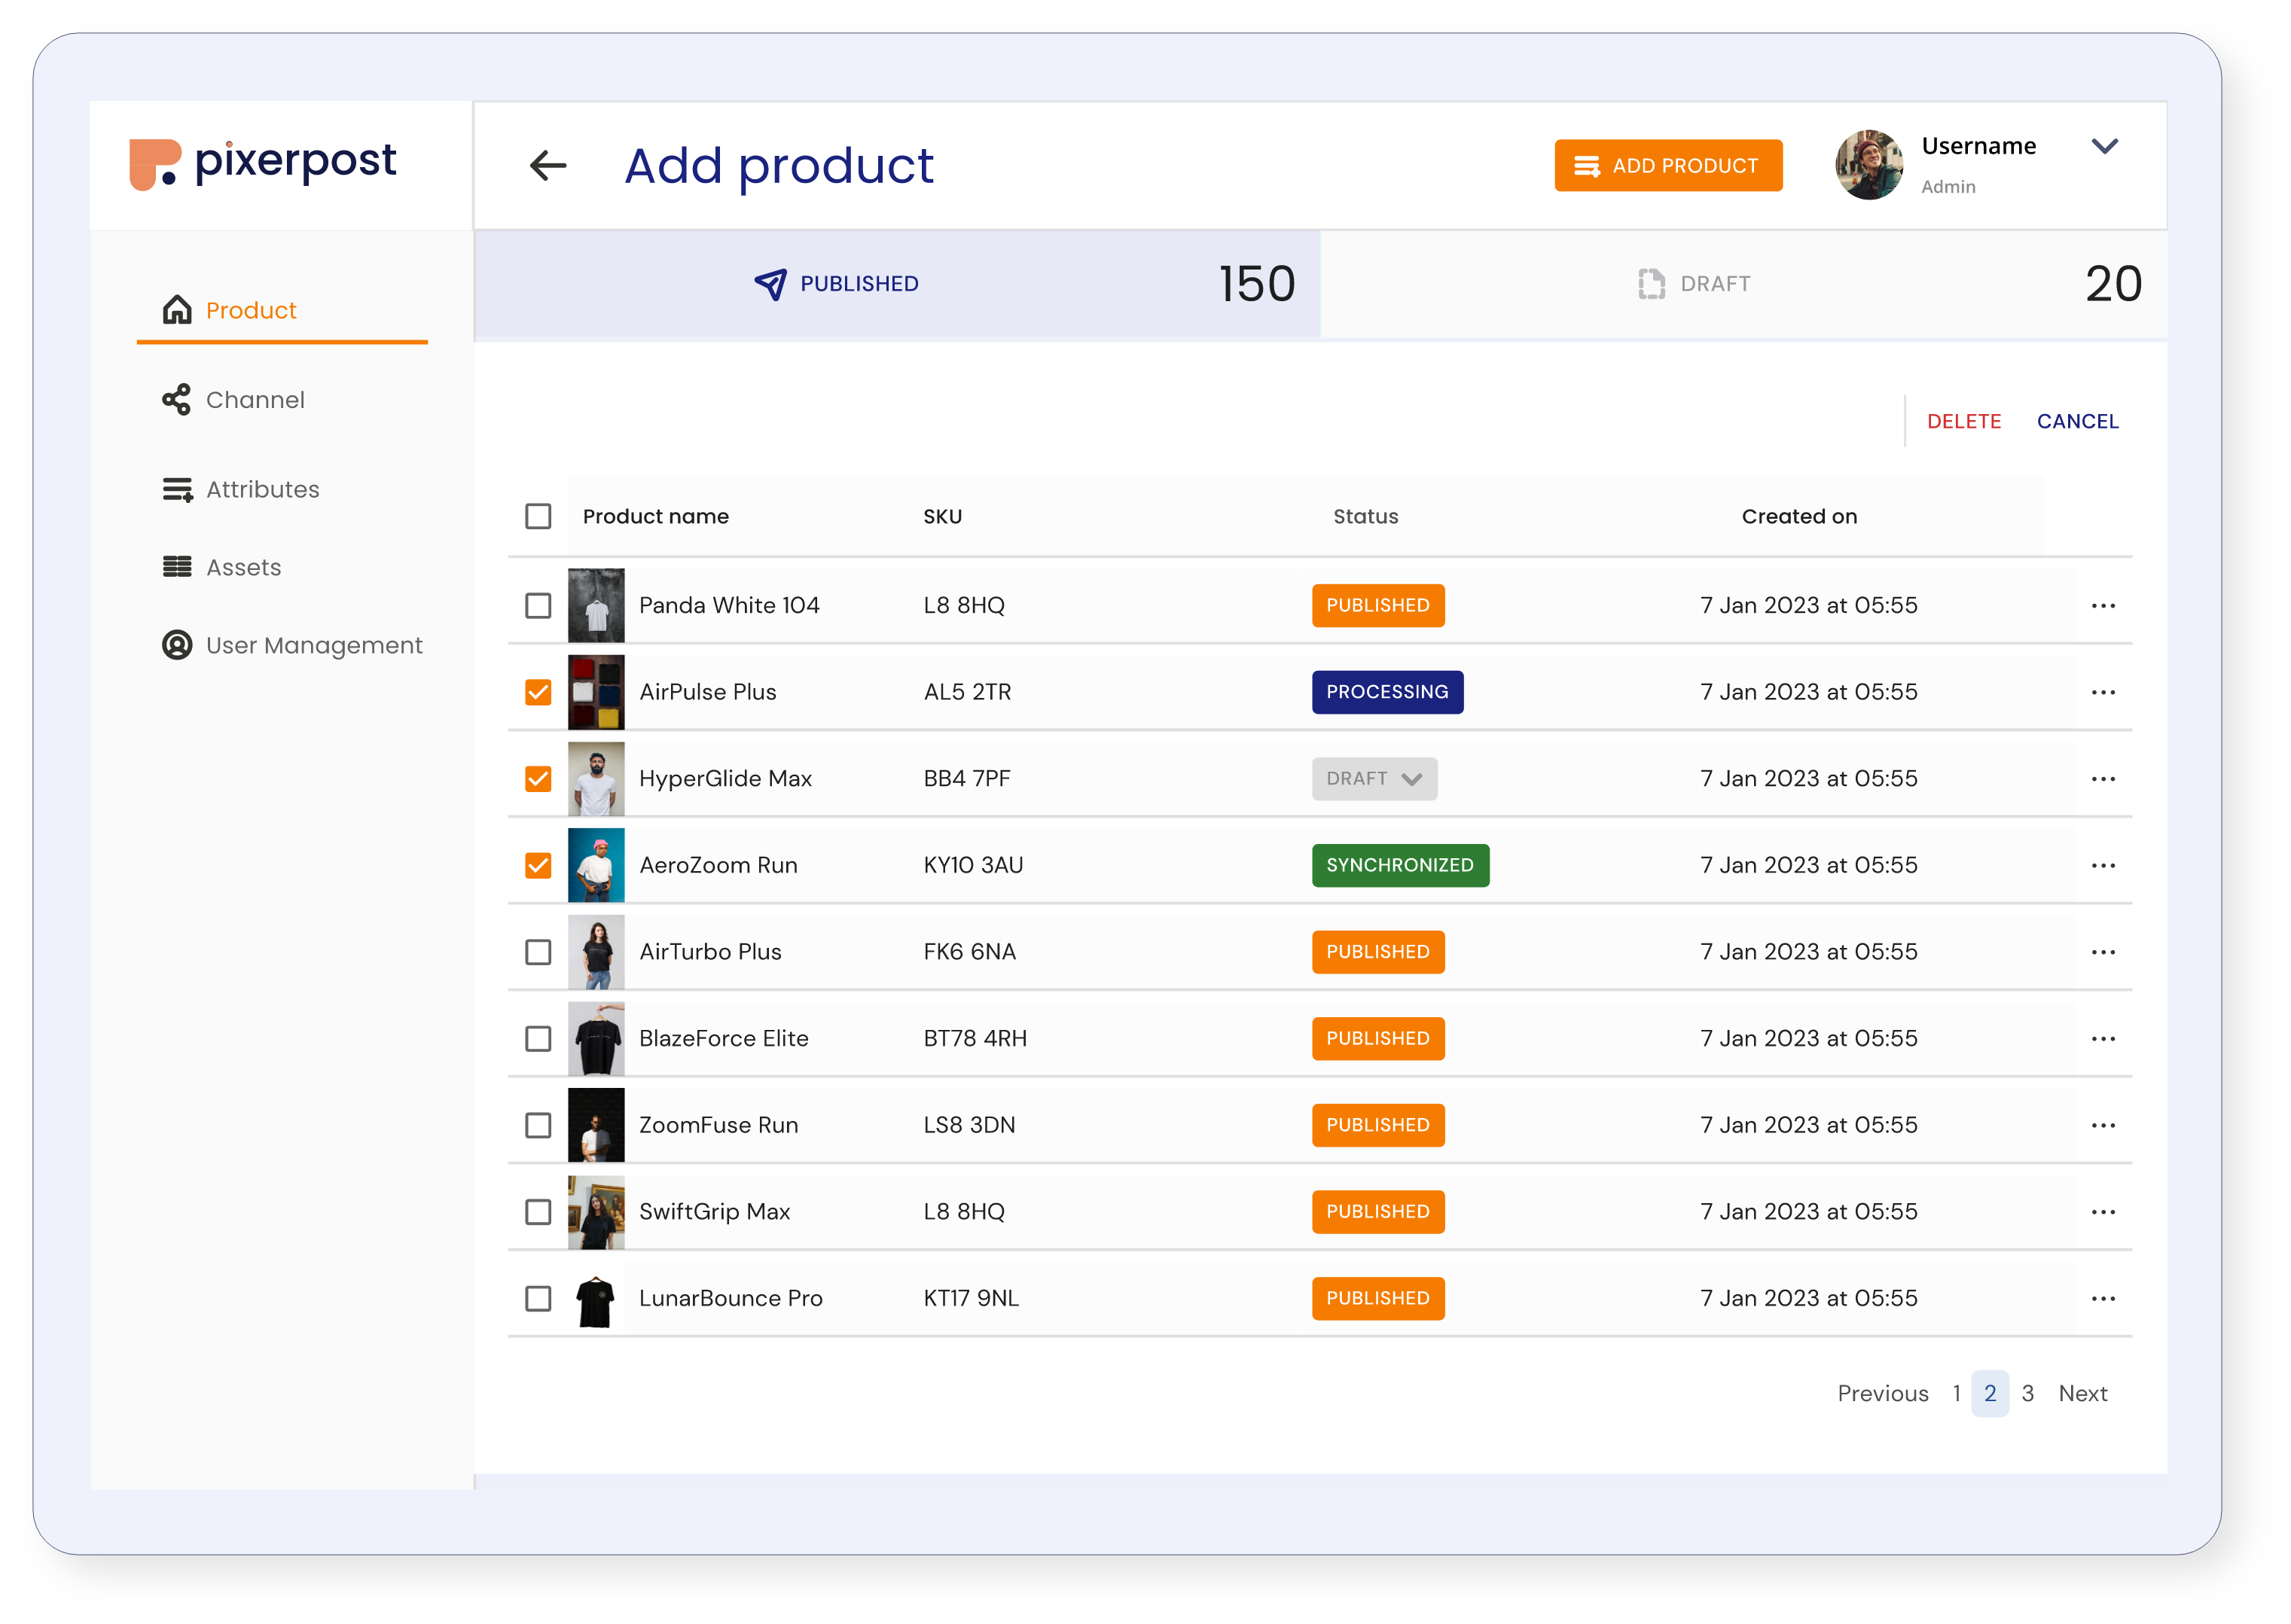
Task: Click the red DELETE link
Action: point(1963,421)
